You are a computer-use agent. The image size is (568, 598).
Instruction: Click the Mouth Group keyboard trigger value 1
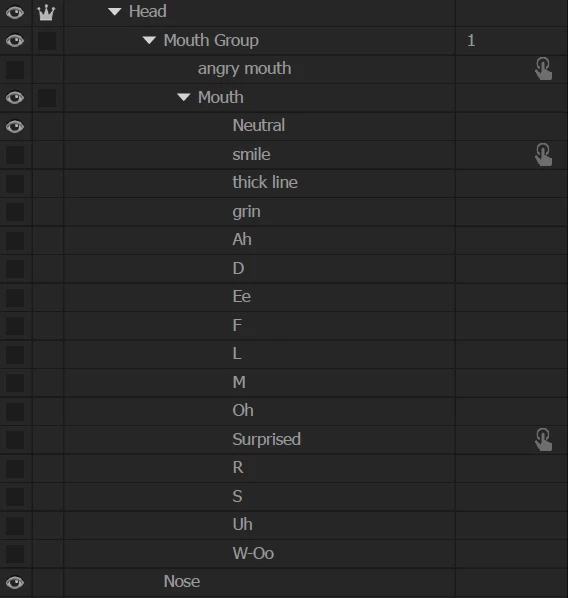pos(471,40)
